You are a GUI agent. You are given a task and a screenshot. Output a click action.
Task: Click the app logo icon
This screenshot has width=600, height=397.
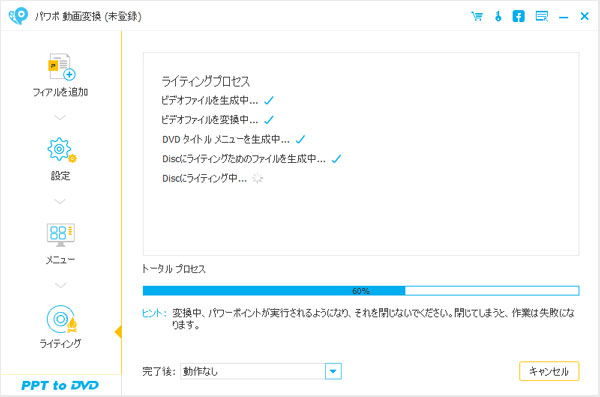pos(18,16)
